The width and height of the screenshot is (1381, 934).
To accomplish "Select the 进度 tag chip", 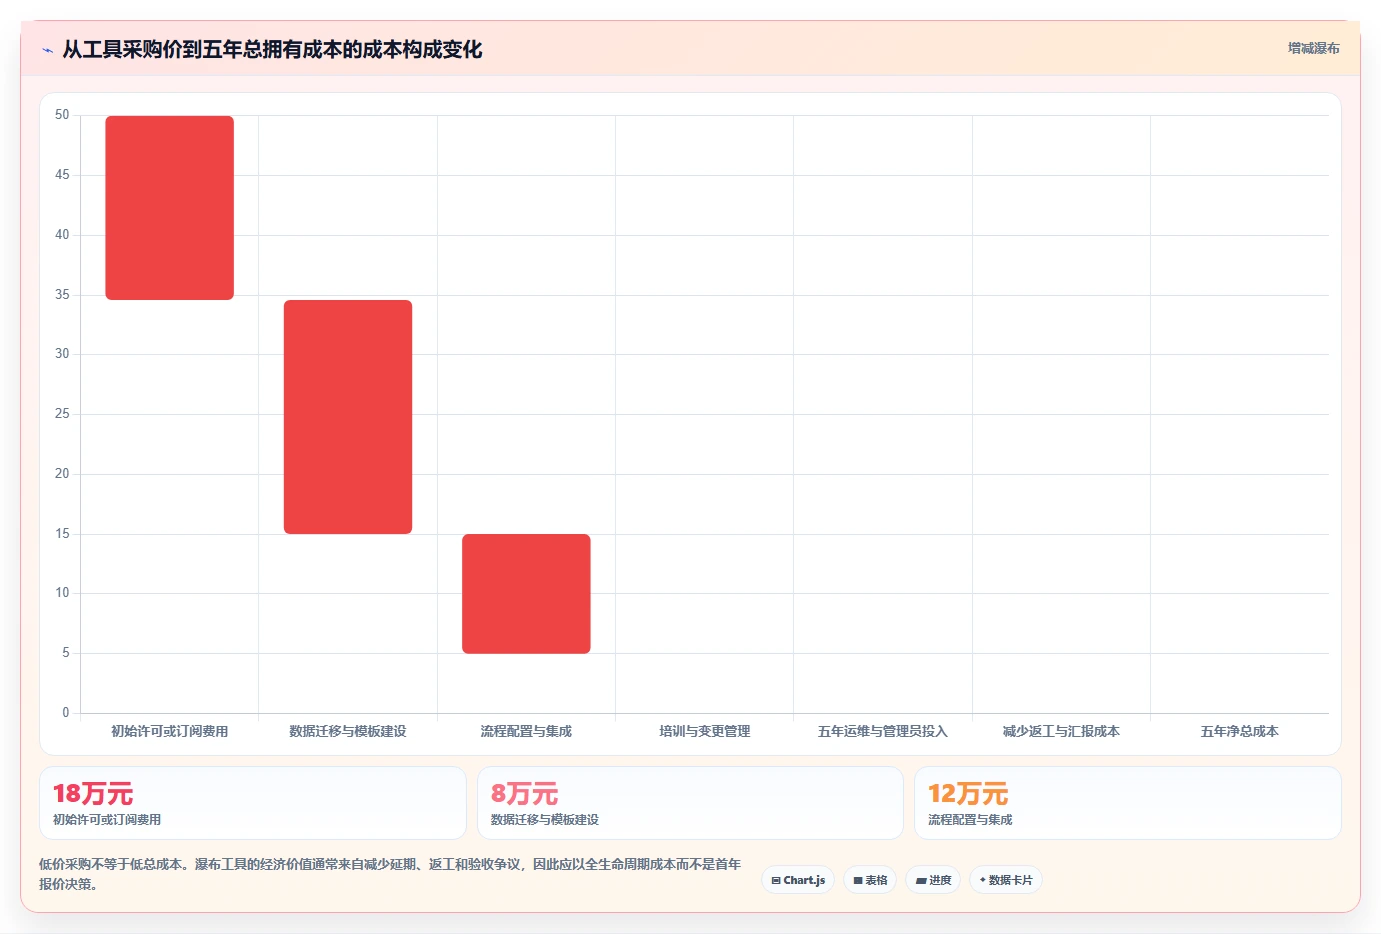I will coord(933,880).
